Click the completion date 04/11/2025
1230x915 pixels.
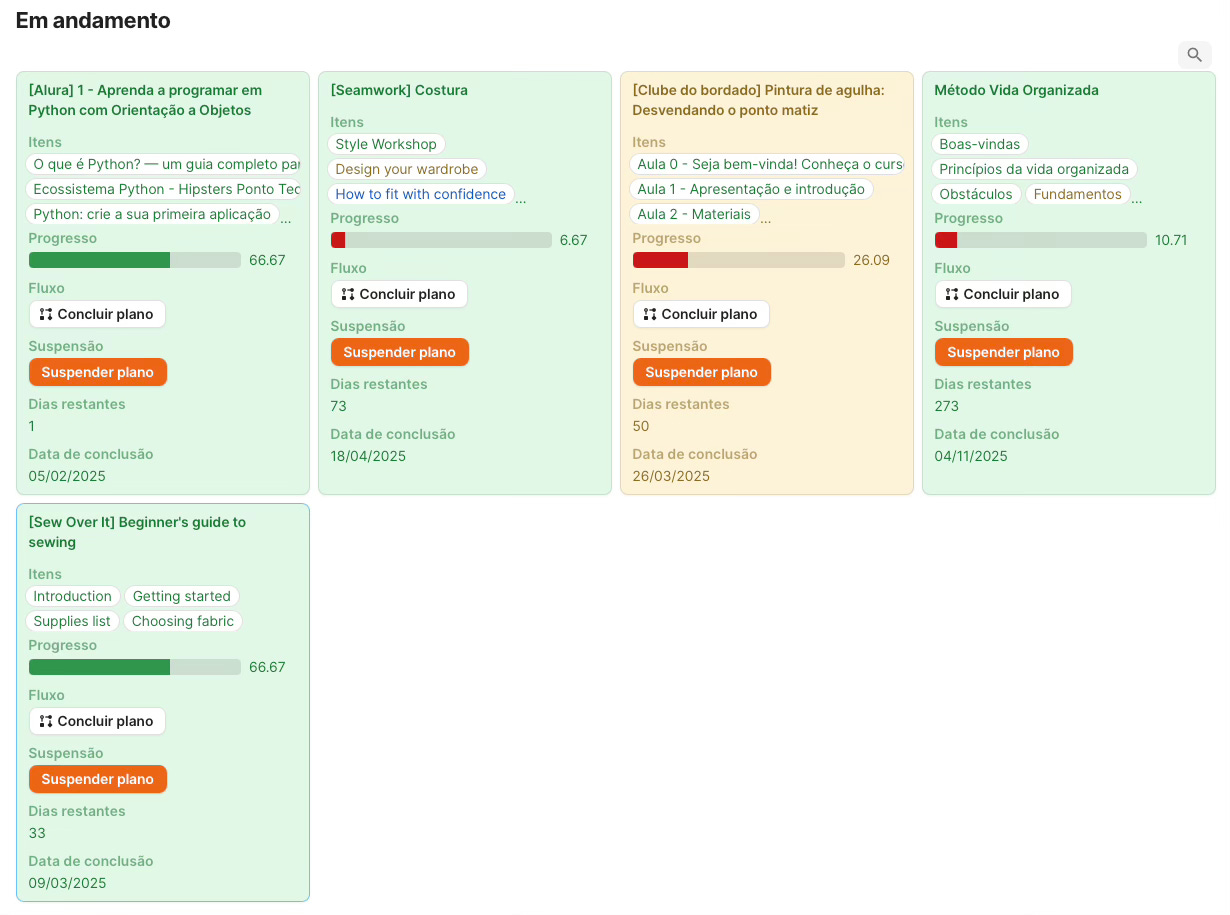click(x=971, y=456)
